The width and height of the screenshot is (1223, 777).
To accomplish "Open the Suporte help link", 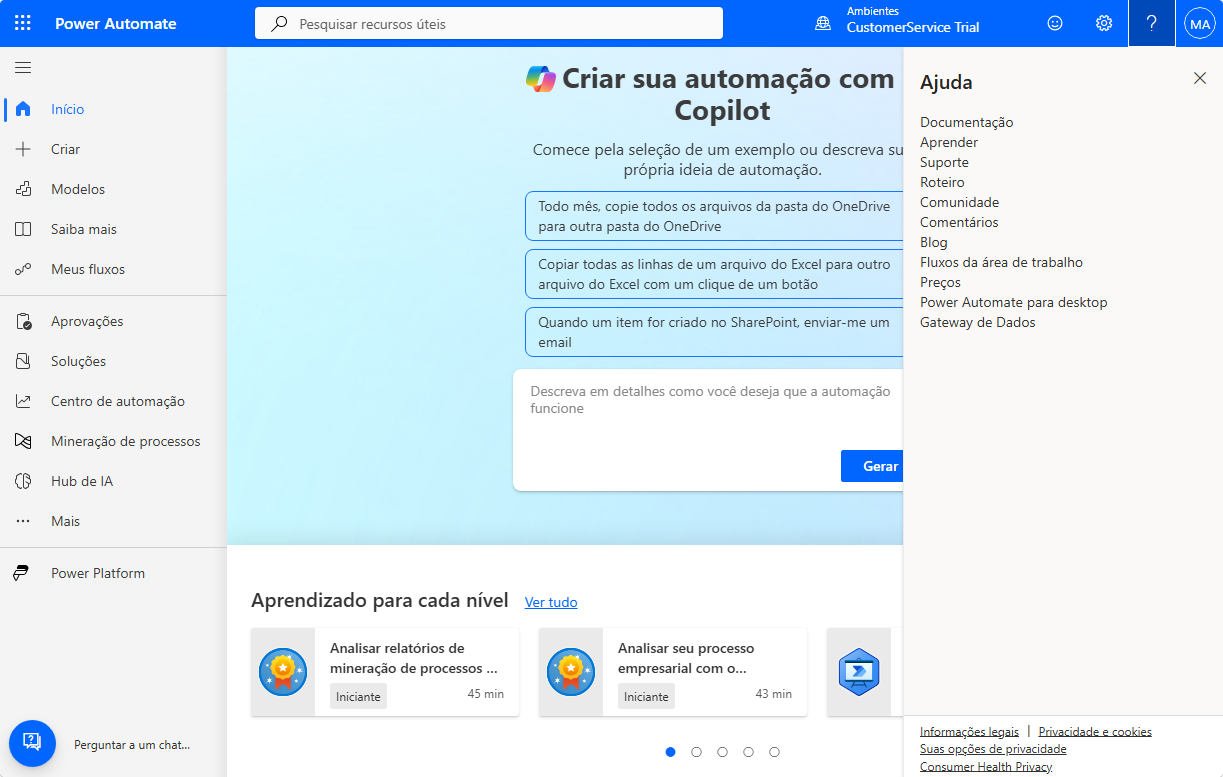I will point(944,162).
